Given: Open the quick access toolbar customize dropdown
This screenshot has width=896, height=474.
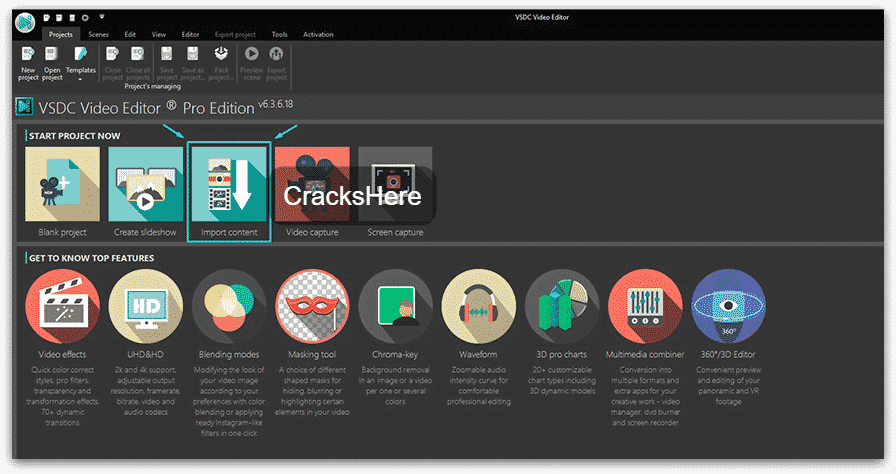Looking at the screenshot, I should click(x=102, y=18).
